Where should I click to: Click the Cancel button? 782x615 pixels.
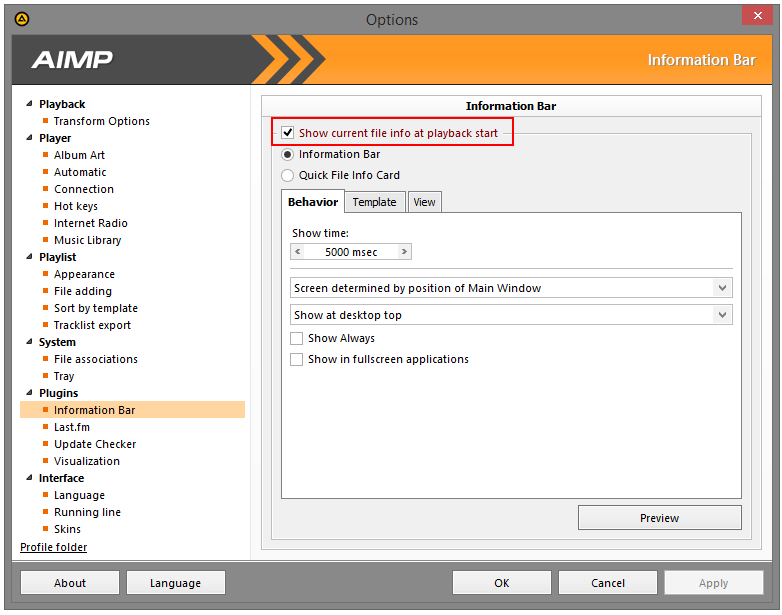tap(607, 583)
